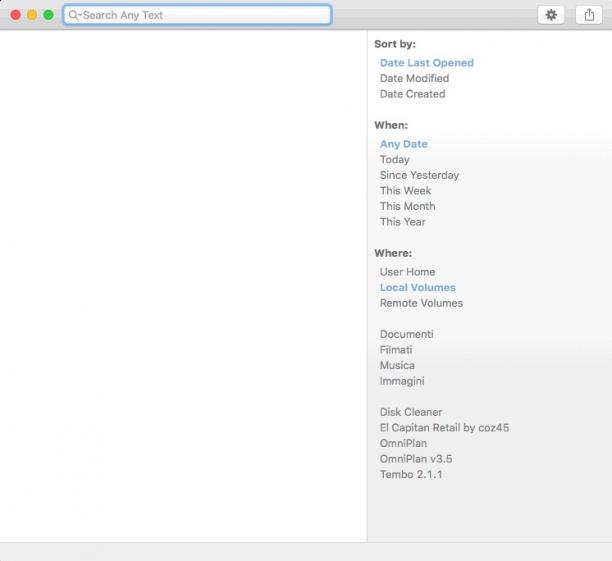This screenshot has height=561, width=612.
Task: Limit search to Documenti folder
Action: [x=406, y=335]
